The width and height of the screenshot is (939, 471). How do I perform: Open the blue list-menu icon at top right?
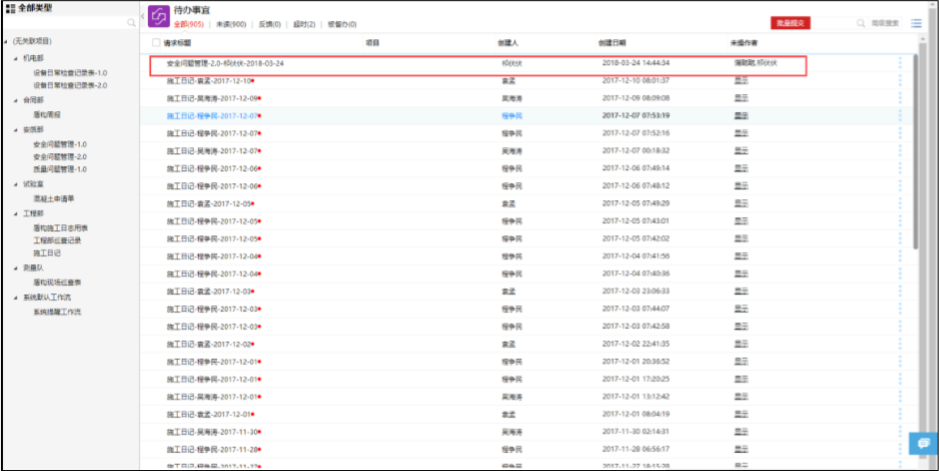pyautogui.click(x=916, y=23)
